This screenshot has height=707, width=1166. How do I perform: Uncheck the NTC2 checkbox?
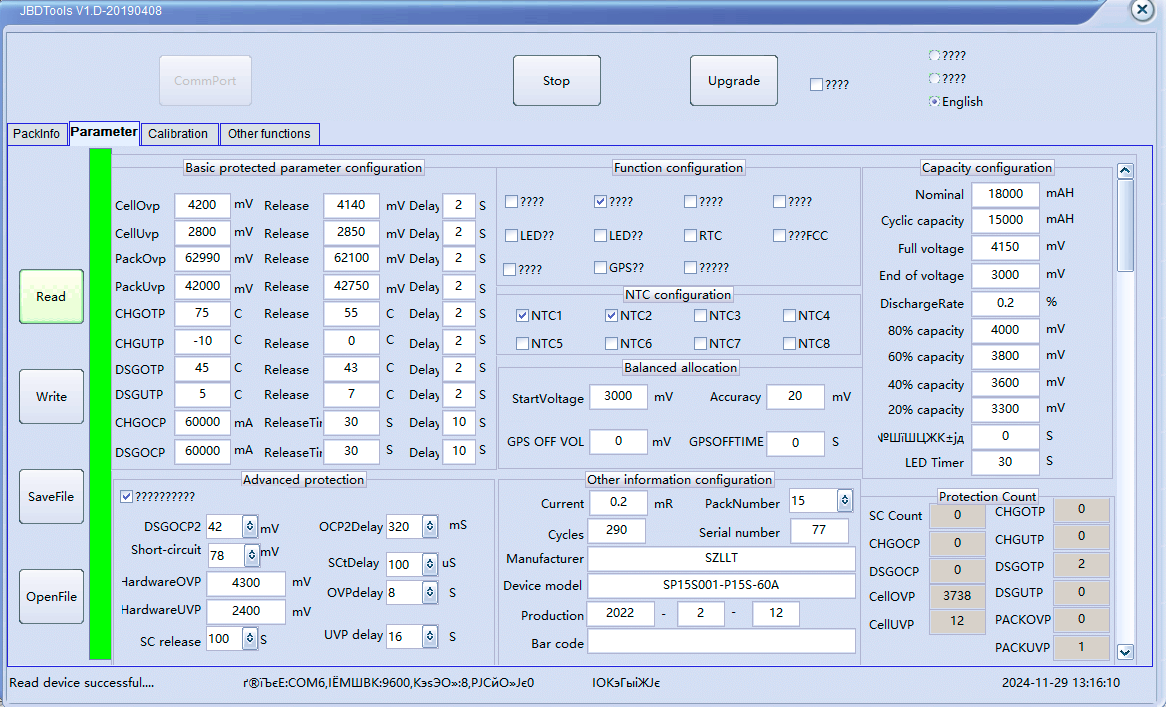point(611,316)
